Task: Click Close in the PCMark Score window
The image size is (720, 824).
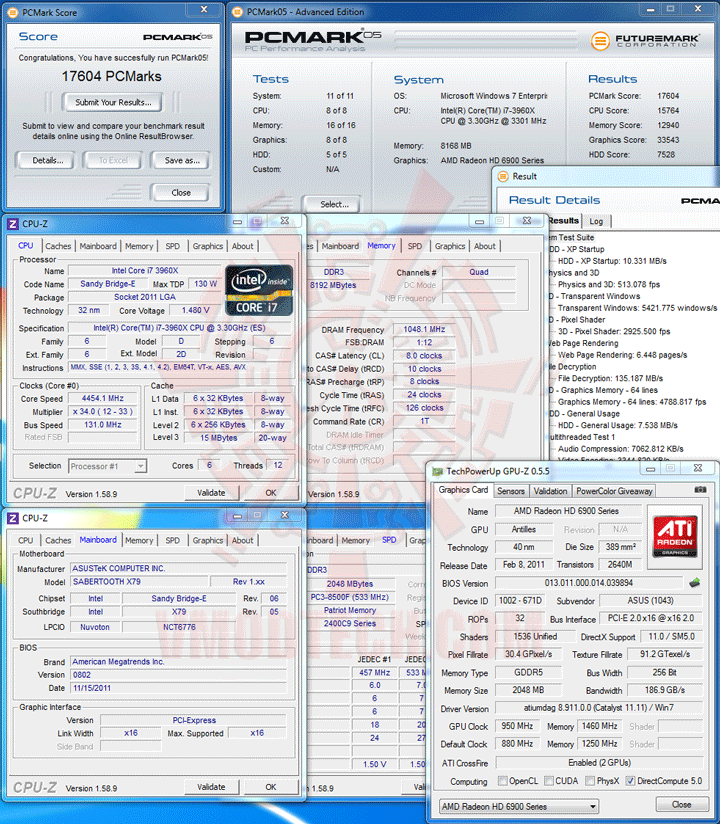Action: [x=181, y=193]
